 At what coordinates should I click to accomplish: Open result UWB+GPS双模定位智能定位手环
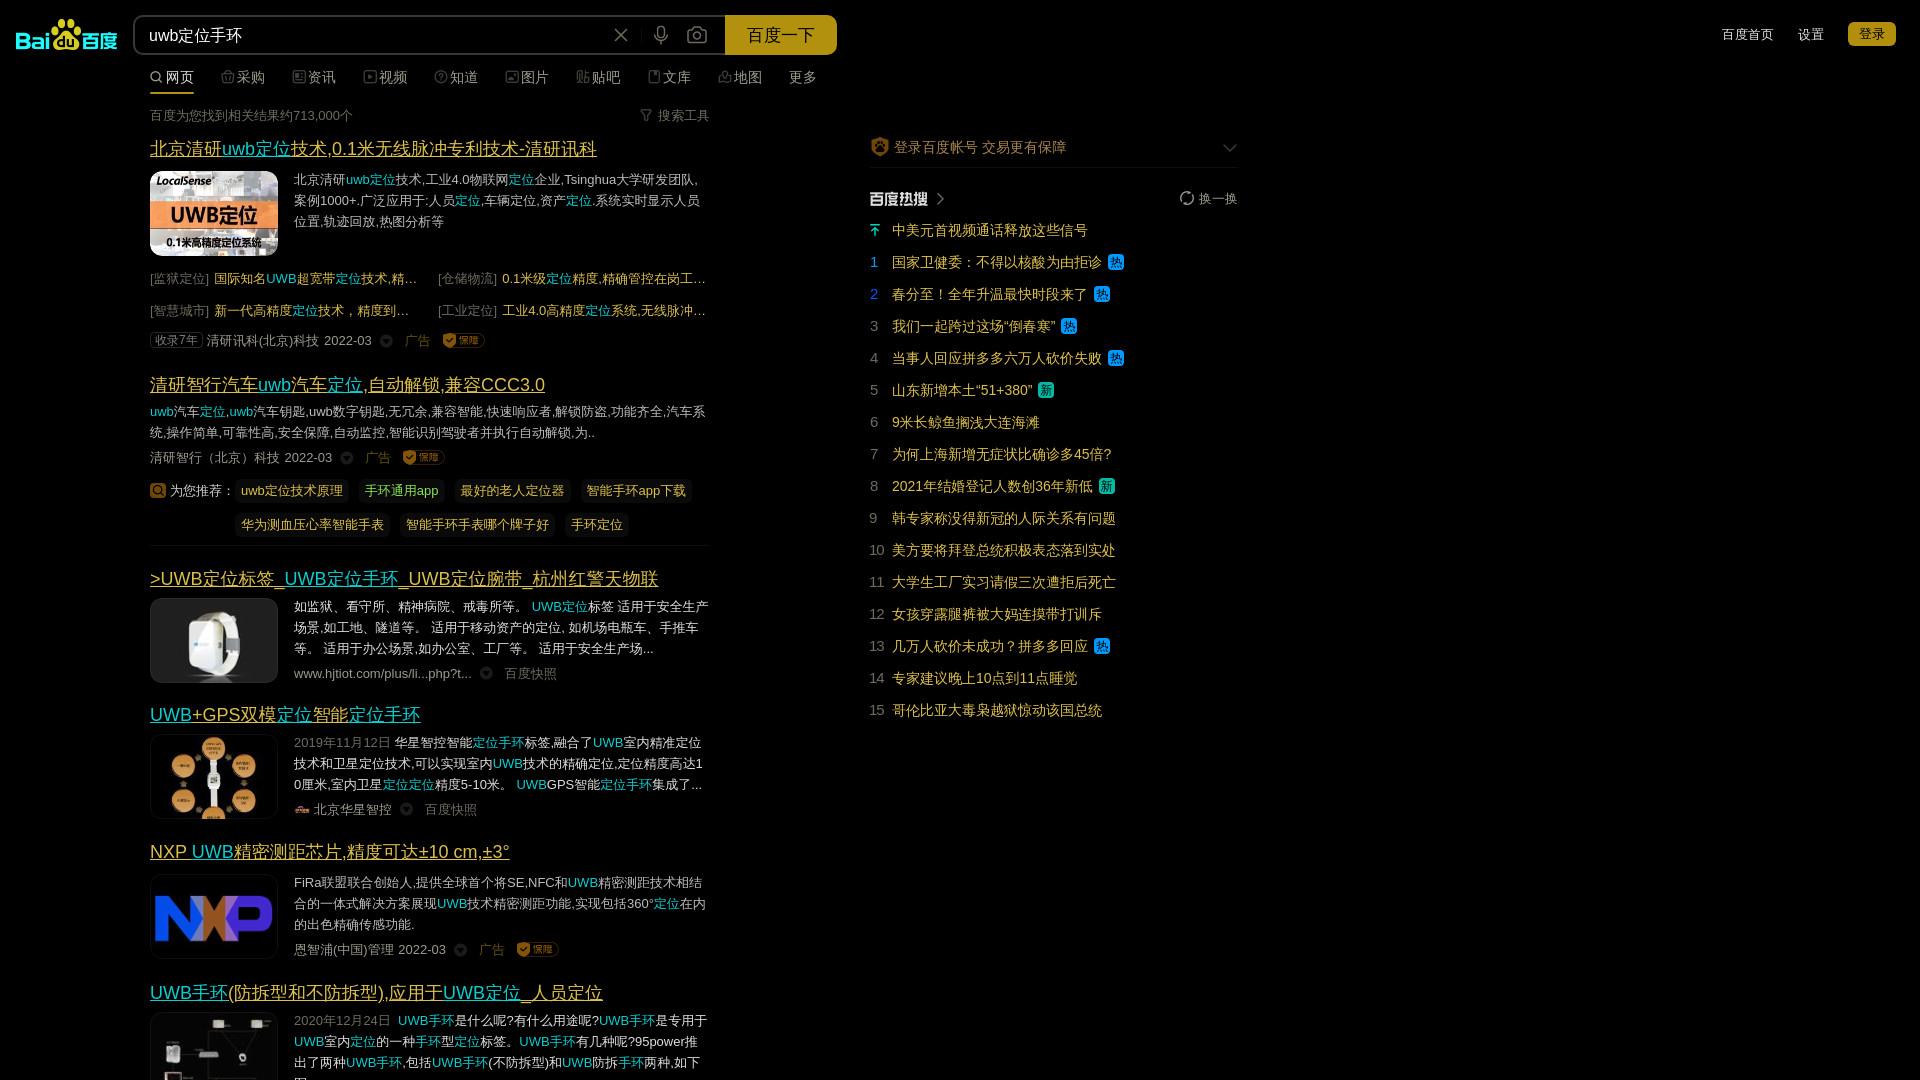pyautogui.click(x=285, y=715)
